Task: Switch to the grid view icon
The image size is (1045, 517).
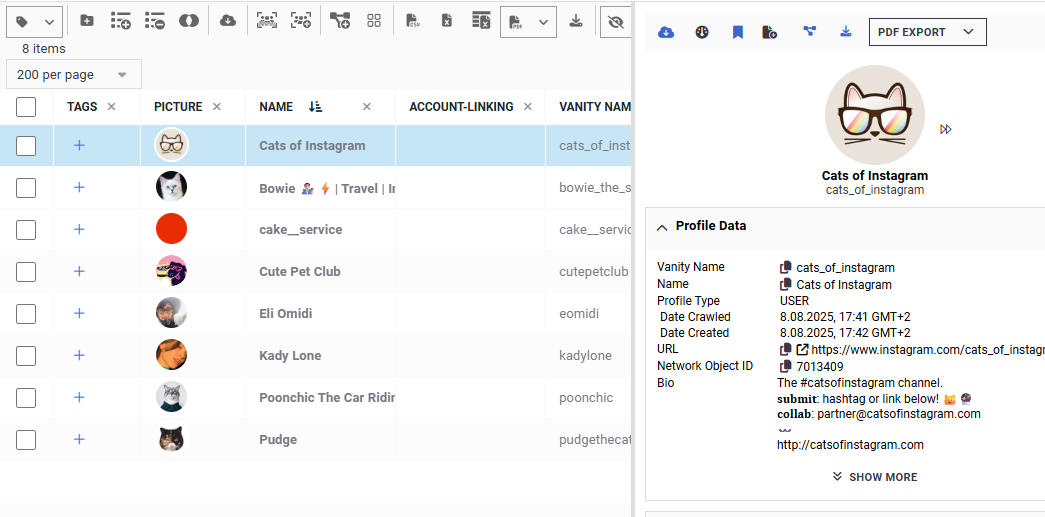Action: (374, 21)
